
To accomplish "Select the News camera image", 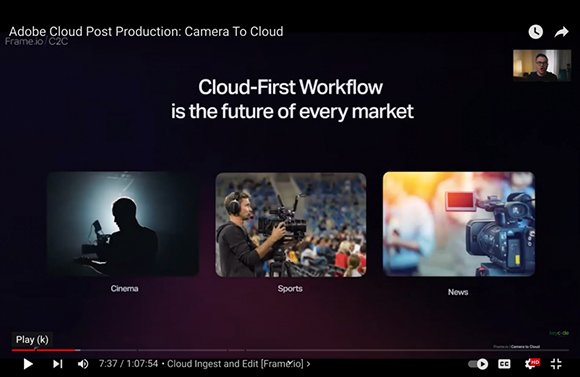I will tap(459, 224).
